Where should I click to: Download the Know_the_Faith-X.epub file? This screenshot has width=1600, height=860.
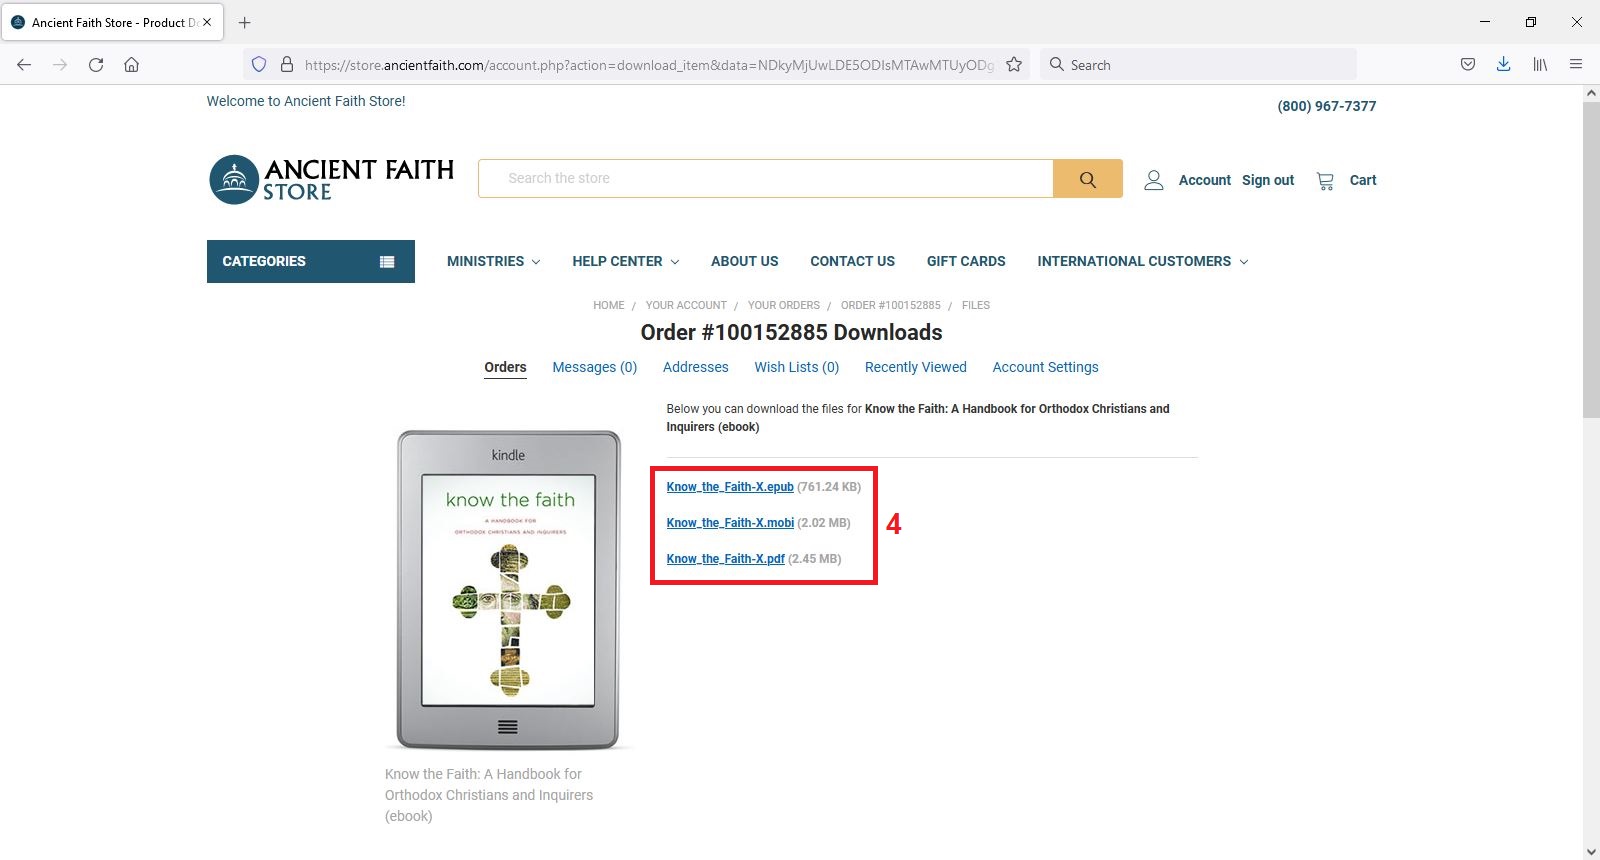tap(730, 487)
